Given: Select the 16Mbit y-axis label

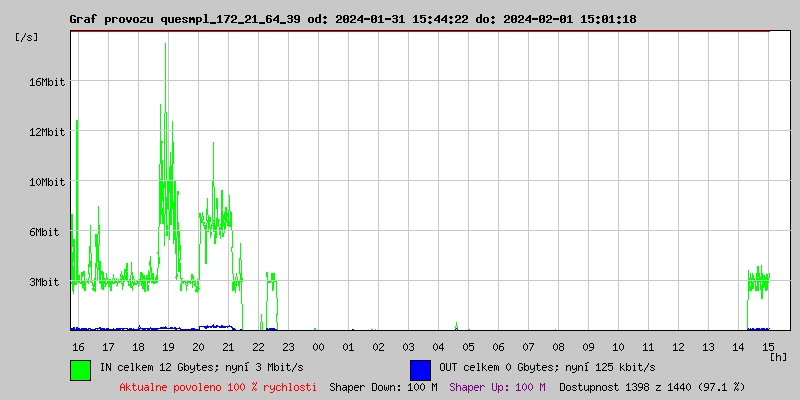Looking at the screenshot, I should coord(47,82).
